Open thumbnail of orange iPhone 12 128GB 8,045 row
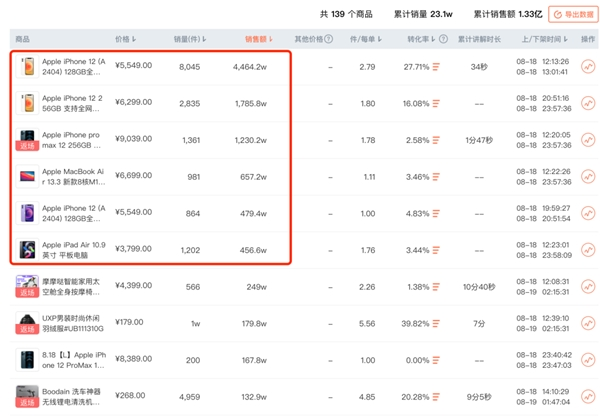600x417 pixels. [27, 66]
